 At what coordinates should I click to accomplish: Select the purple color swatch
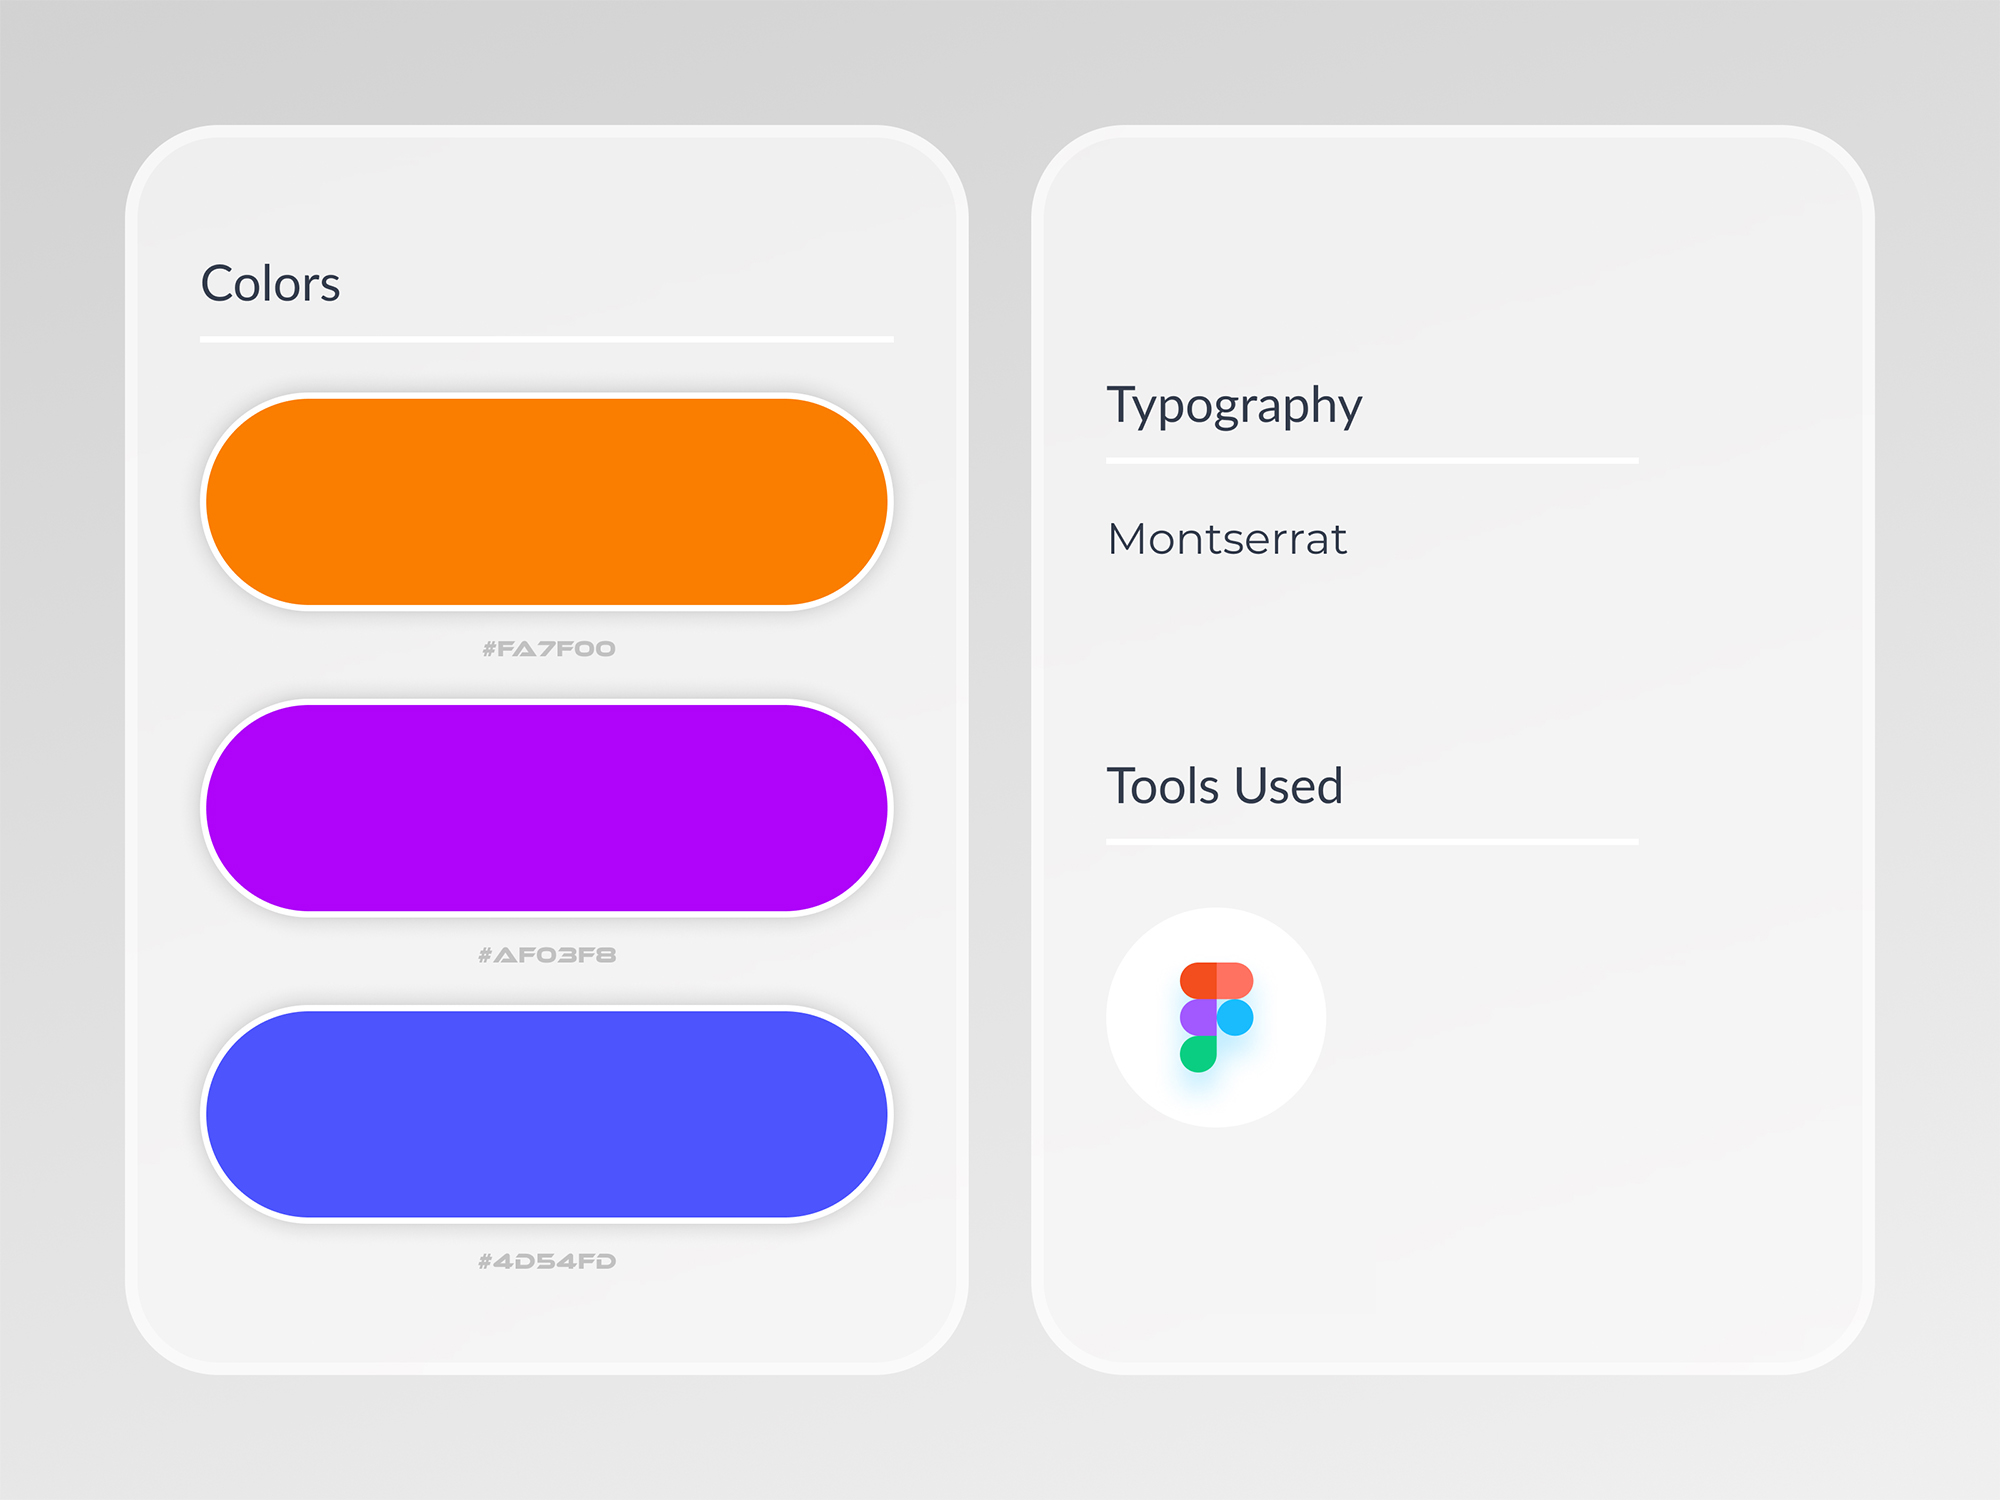547,808
